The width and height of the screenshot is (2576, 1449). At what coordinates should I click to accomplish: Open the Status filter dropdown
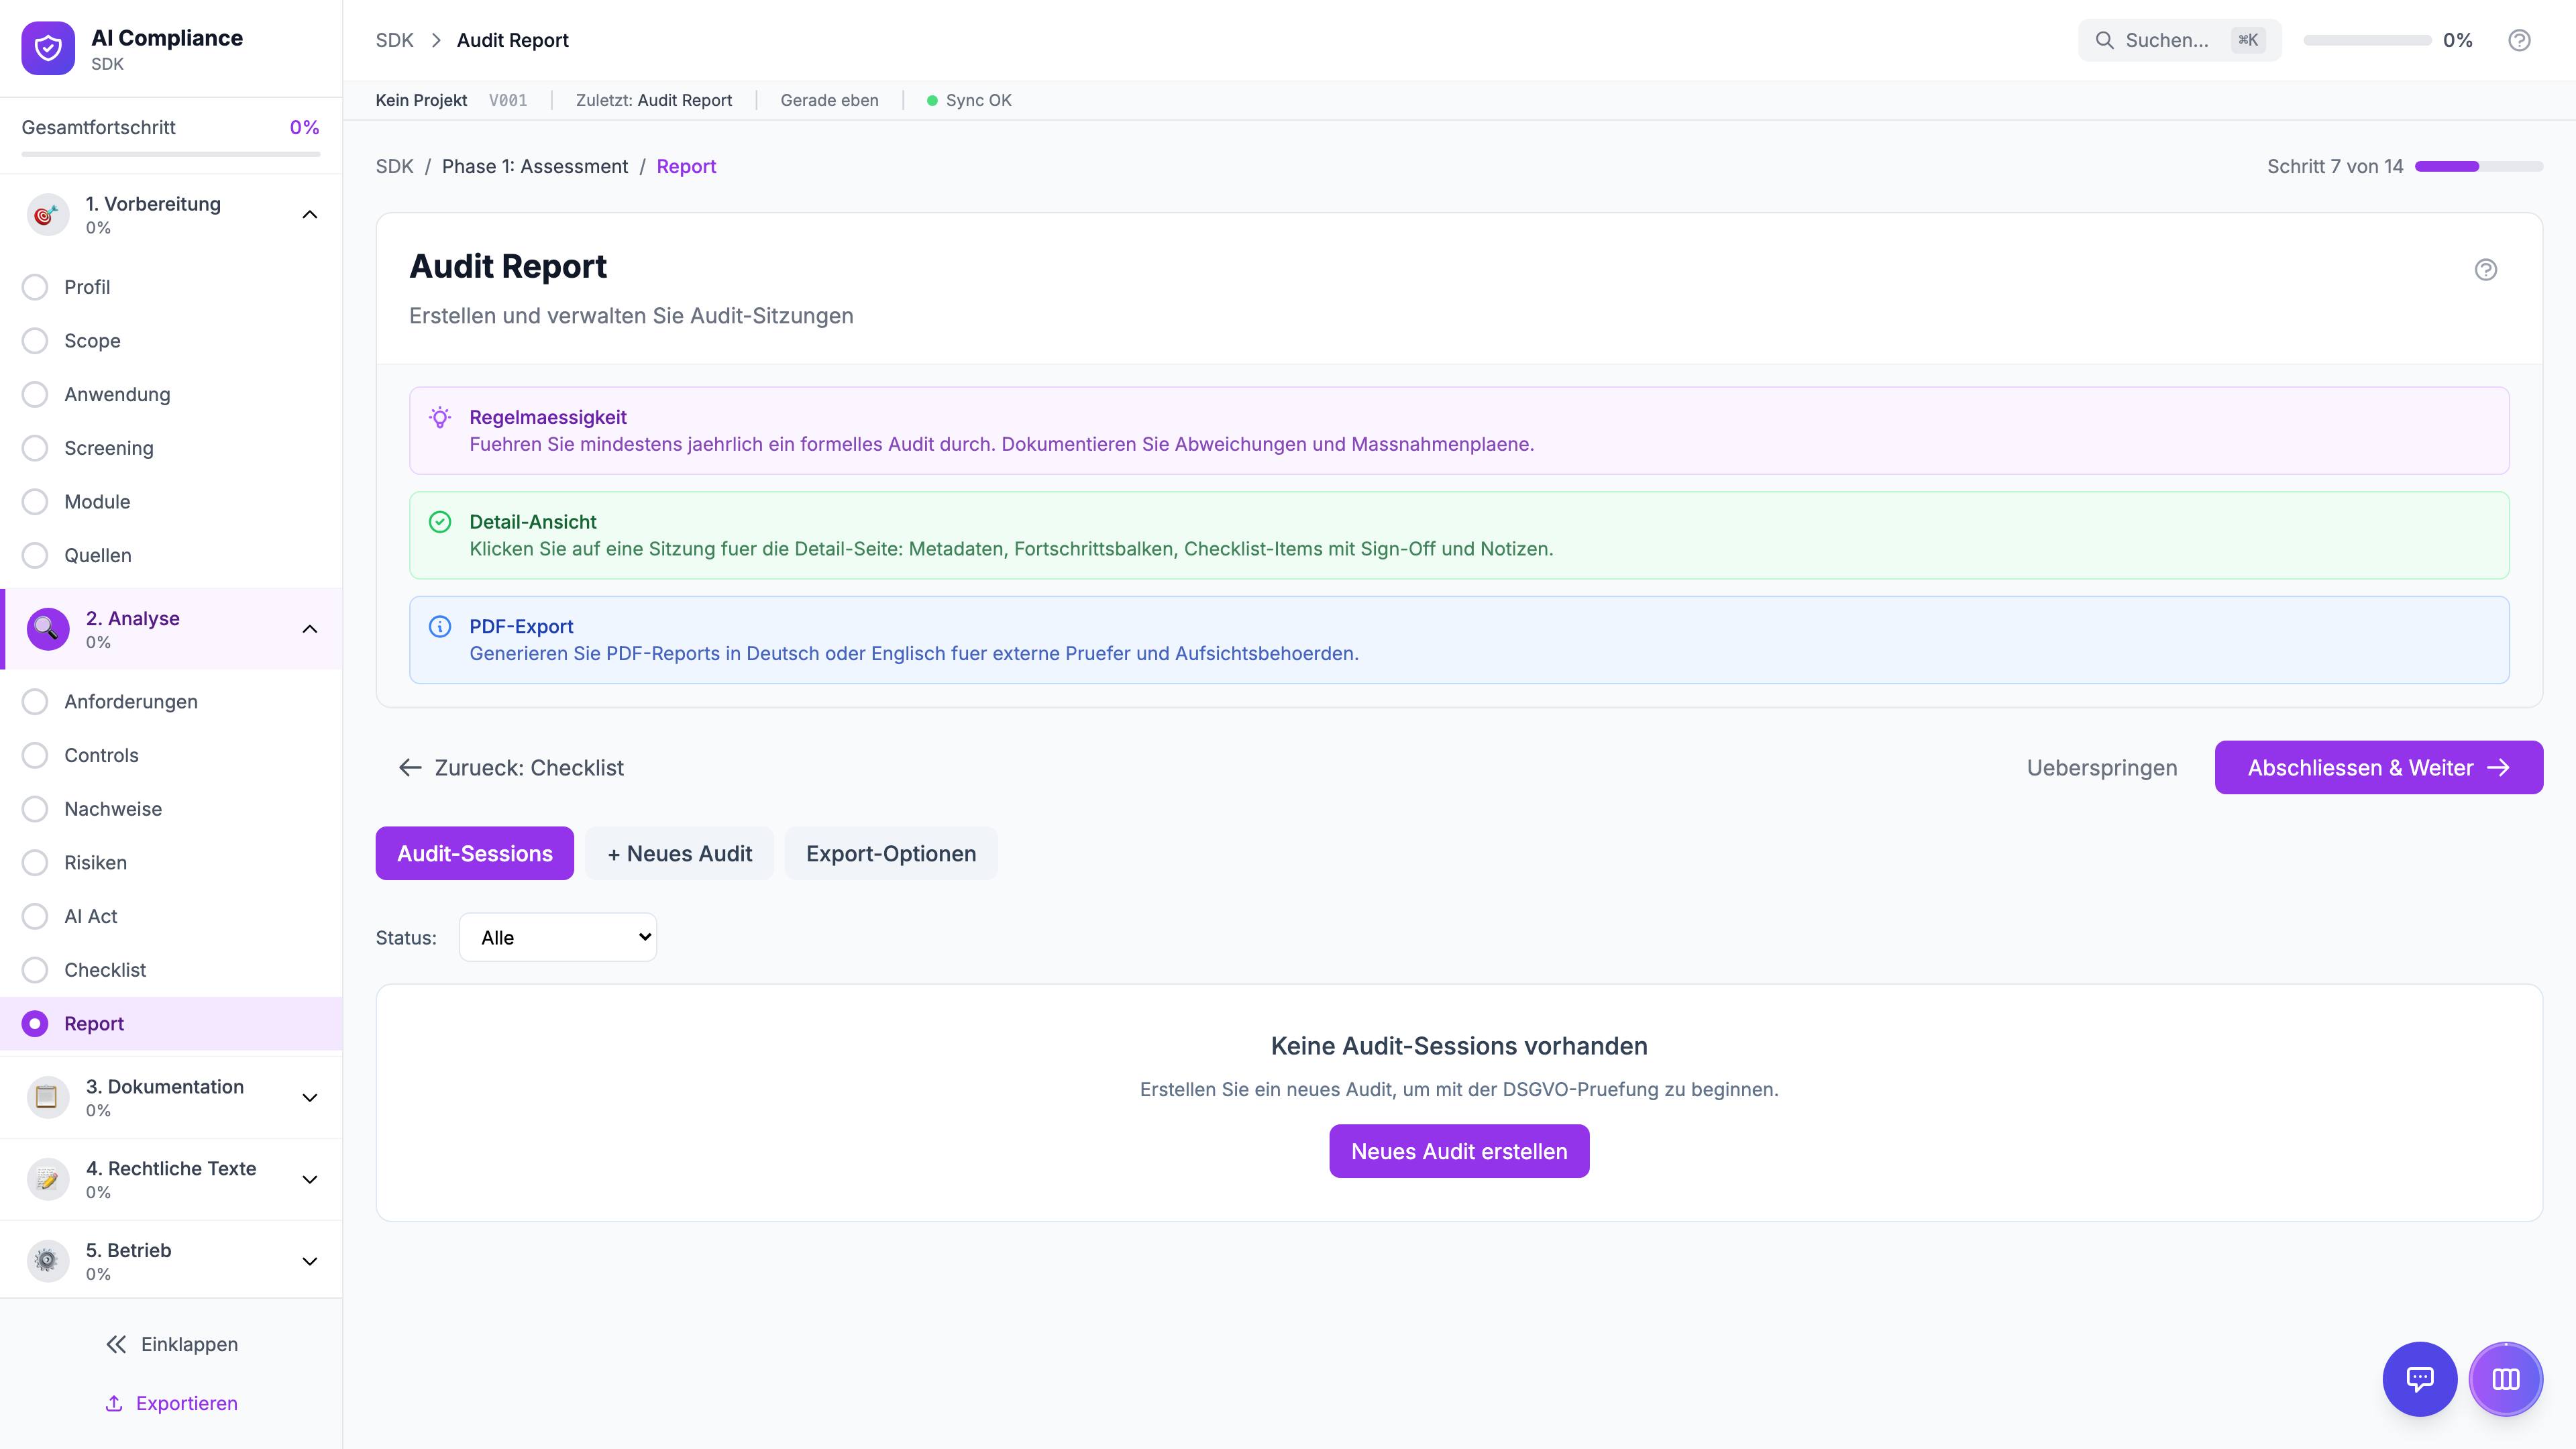point(557,937)
